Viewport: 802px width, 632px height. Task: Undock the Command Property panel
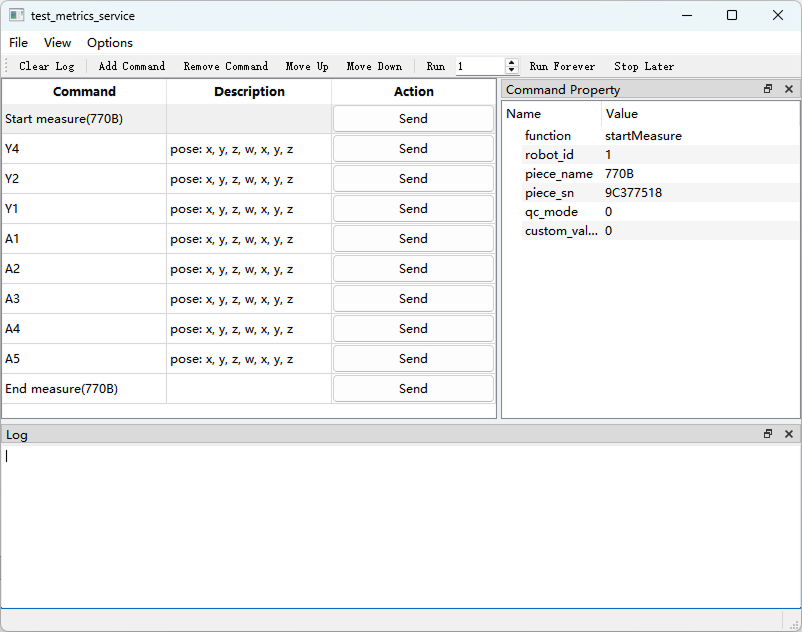coord(767,89)
